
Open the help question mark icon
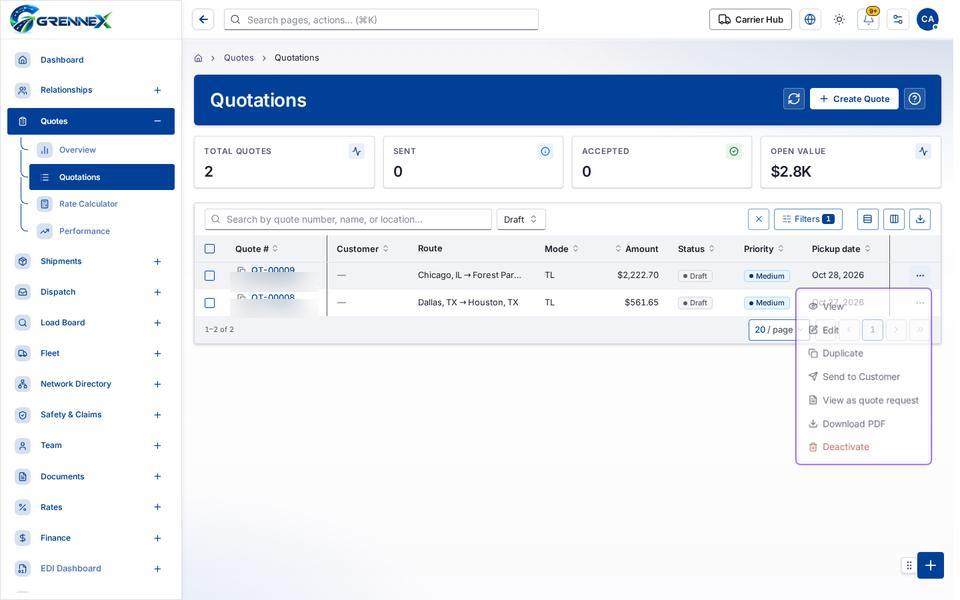click(915, 99)
